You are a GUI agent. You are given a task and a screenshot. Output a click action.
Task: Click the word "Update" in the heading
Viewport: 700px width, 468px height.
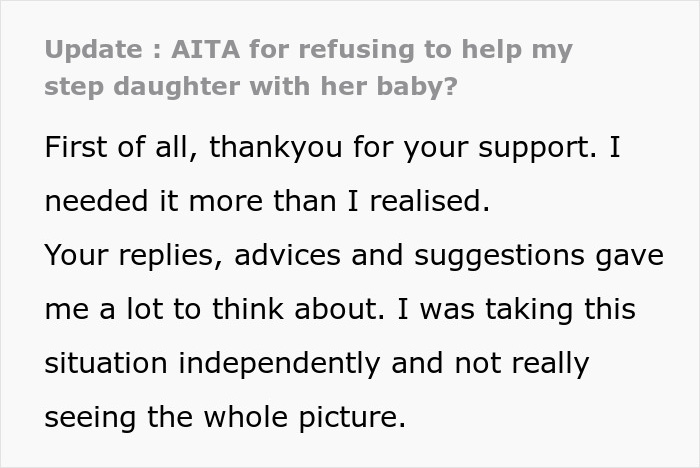(93, 50)
